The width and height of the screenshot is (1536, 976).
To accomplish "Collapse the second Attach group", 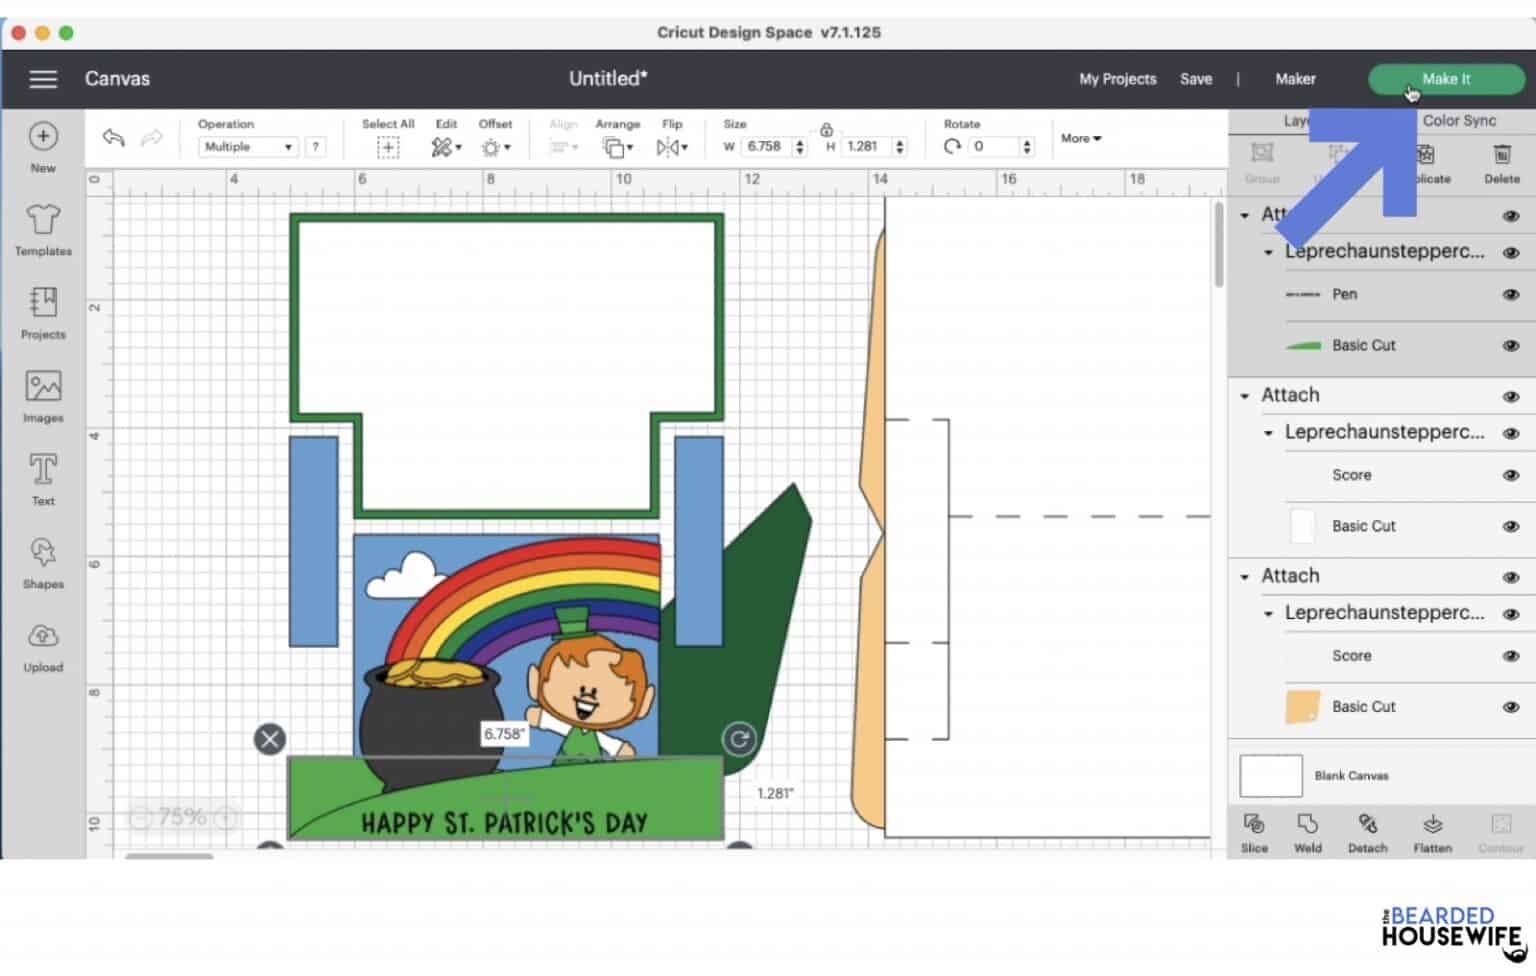I will (x=1245, y=396).
